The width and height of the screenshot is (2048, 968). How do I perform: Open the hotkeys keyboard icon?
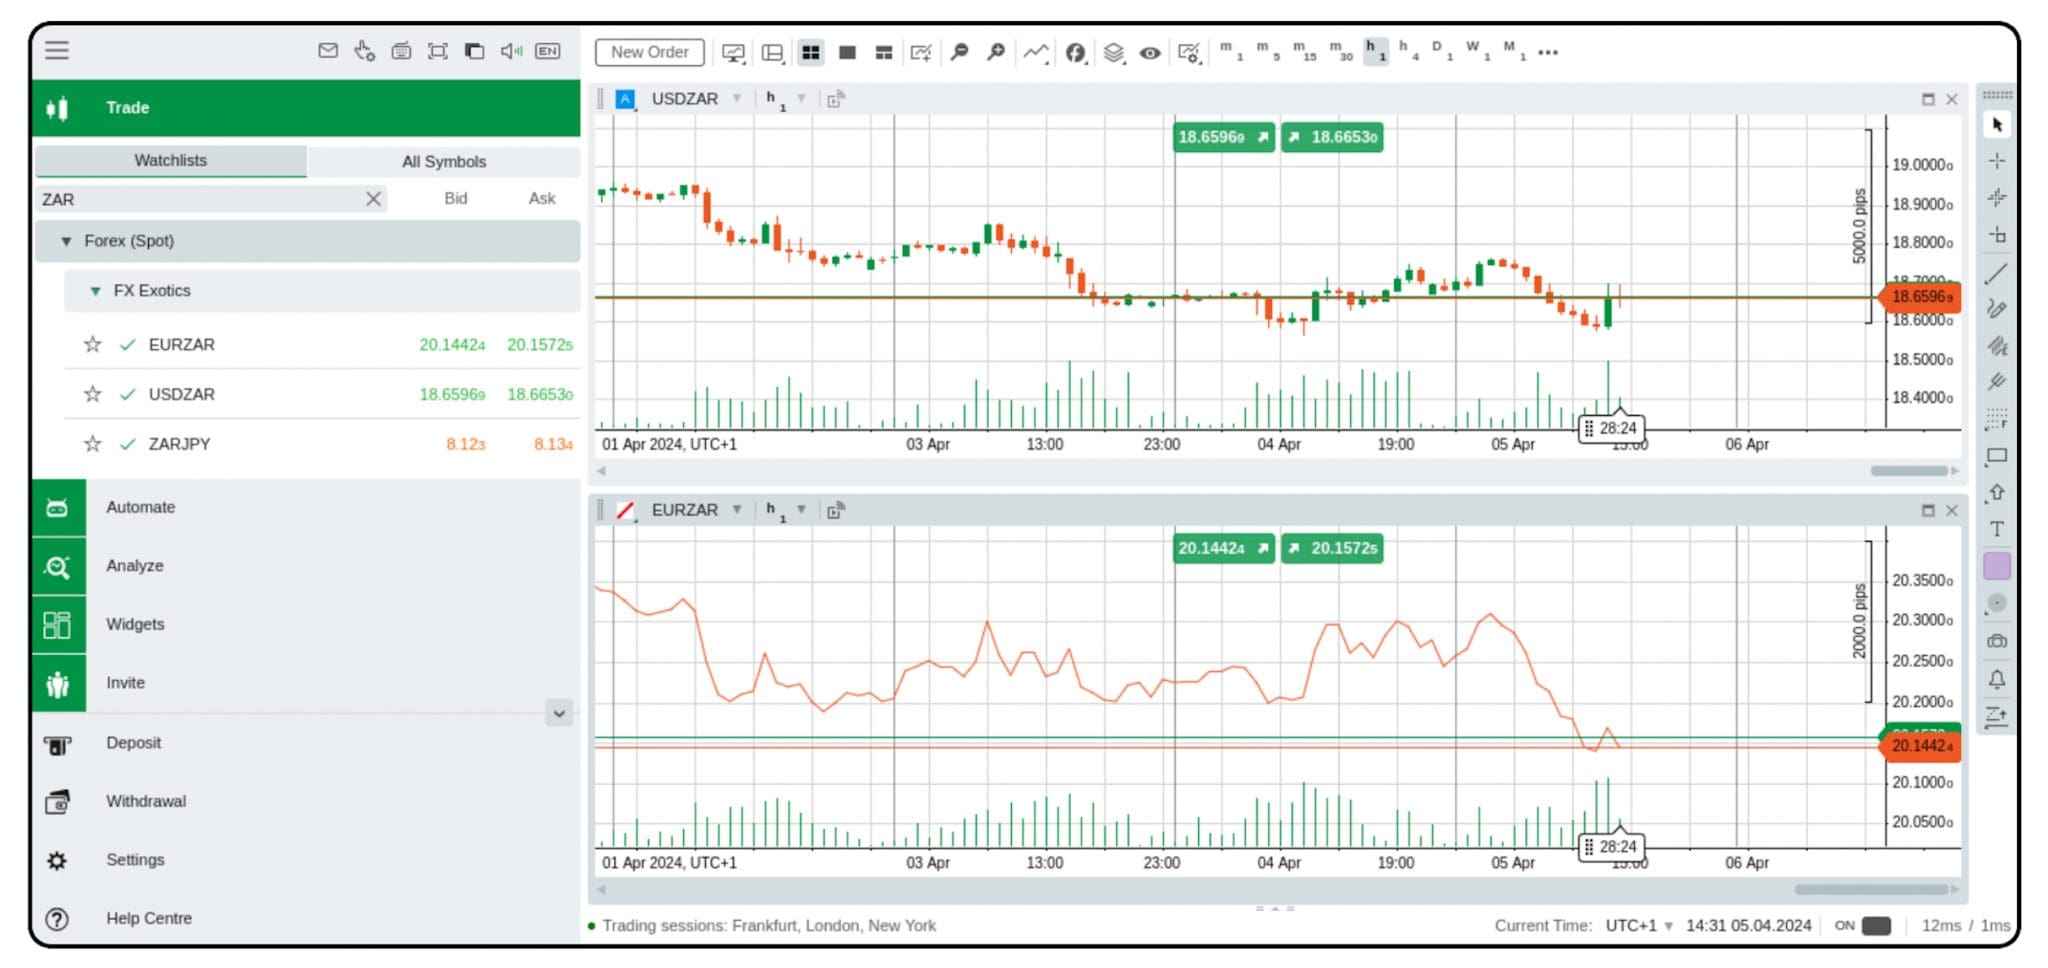pos(401,50)
